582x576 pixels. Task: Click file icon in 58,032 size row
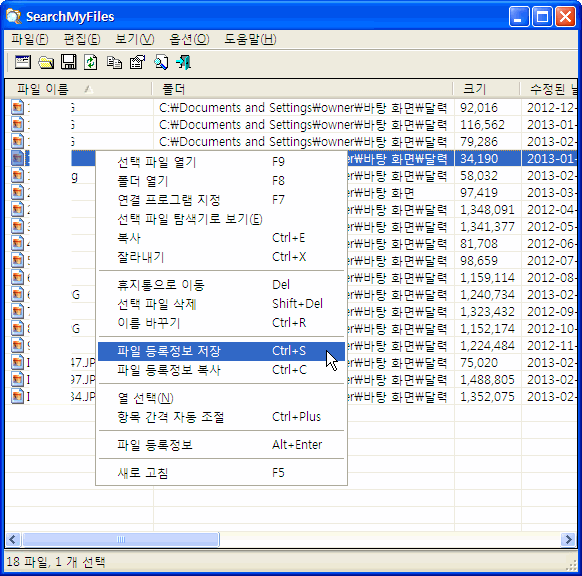coord(17,175)
